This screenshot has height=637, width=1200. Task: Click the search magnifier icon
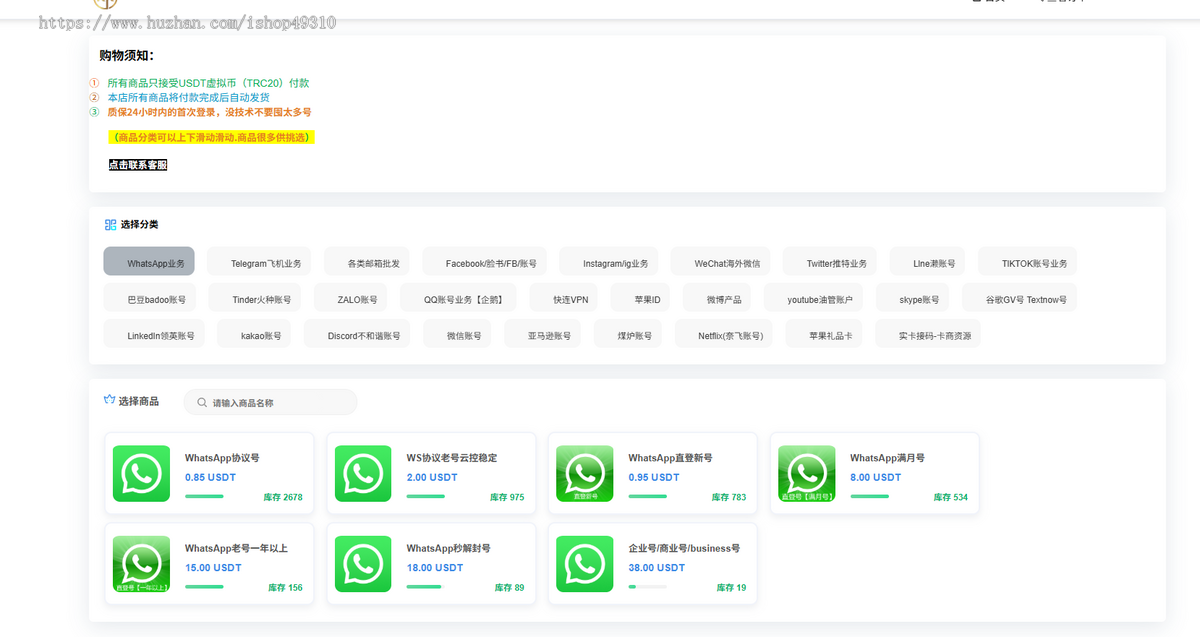202,403
